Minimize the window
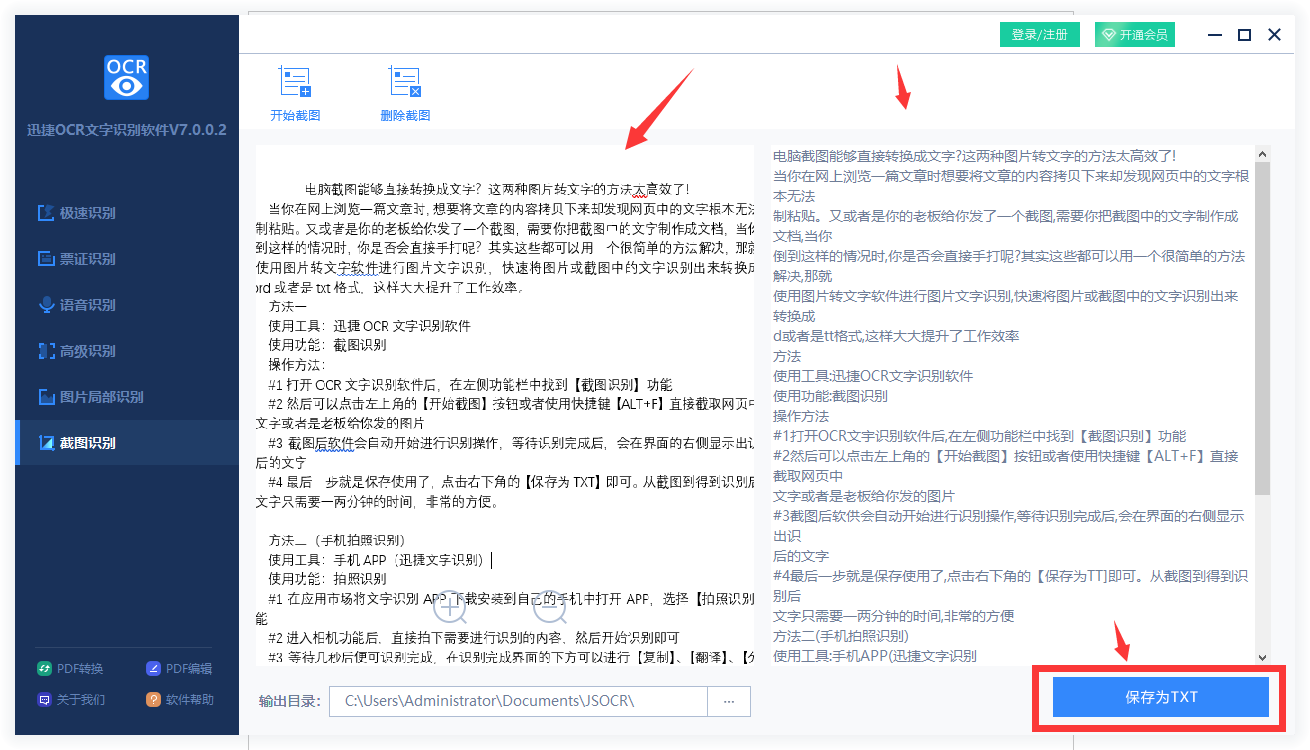Image resolution: width=1310 pixels, height=750 pixels. tap(1214, 35)
